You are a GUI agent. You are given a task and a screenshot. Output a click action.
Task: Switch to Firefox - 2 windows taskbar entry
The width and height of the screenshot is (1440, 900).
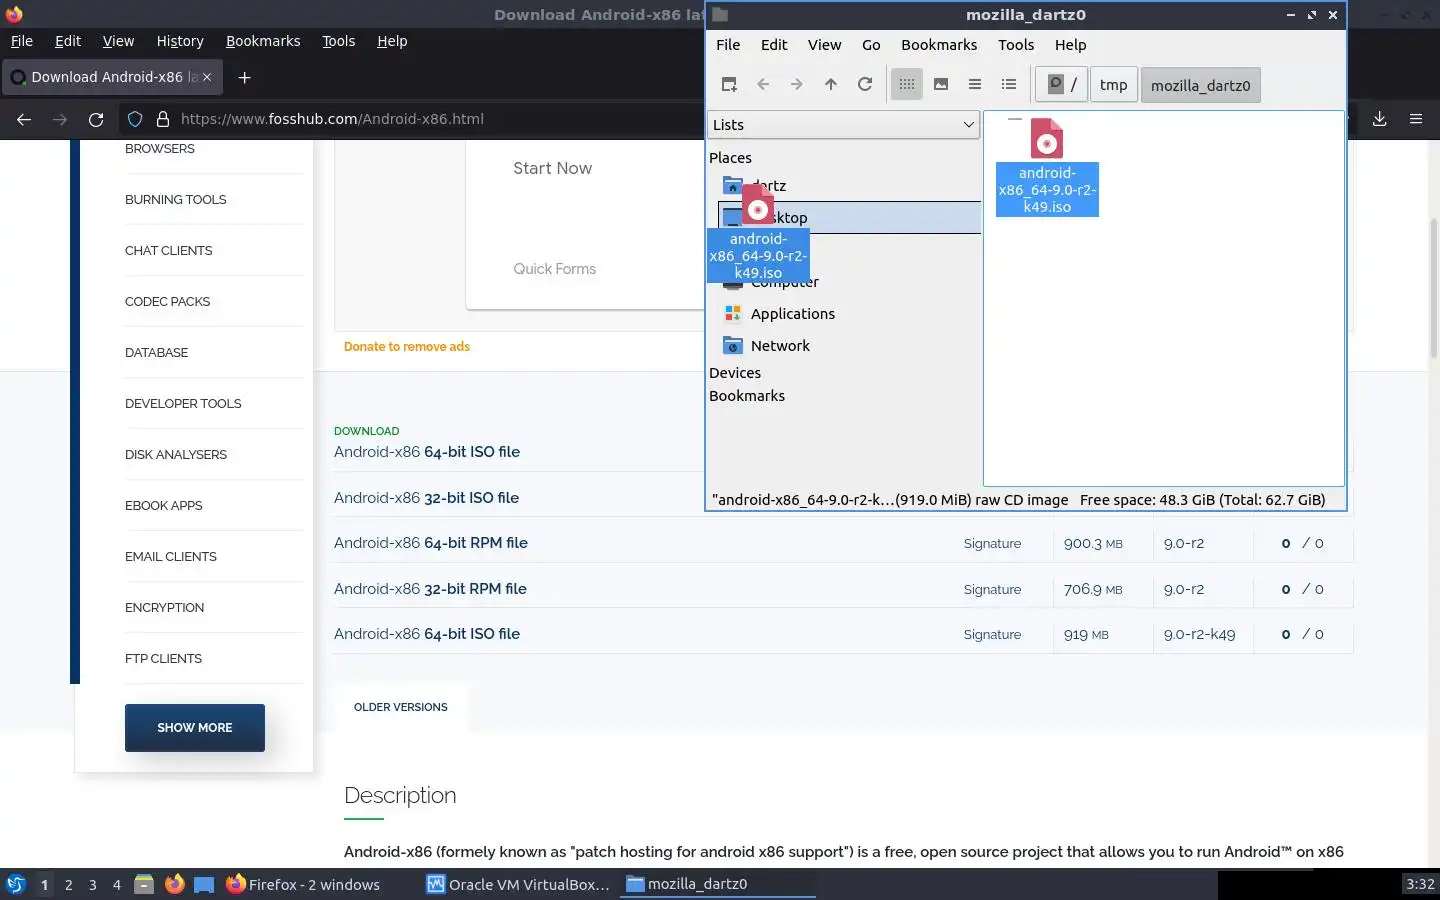point(303,884)
